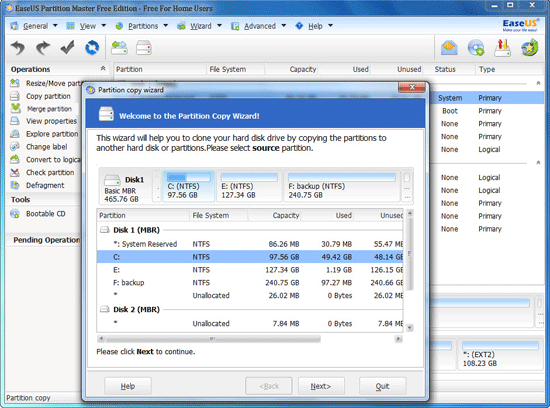The width and height of the screenshot is (550, 408).
Task: Open the newsletter envelope icon
Action: pos(449,48)
